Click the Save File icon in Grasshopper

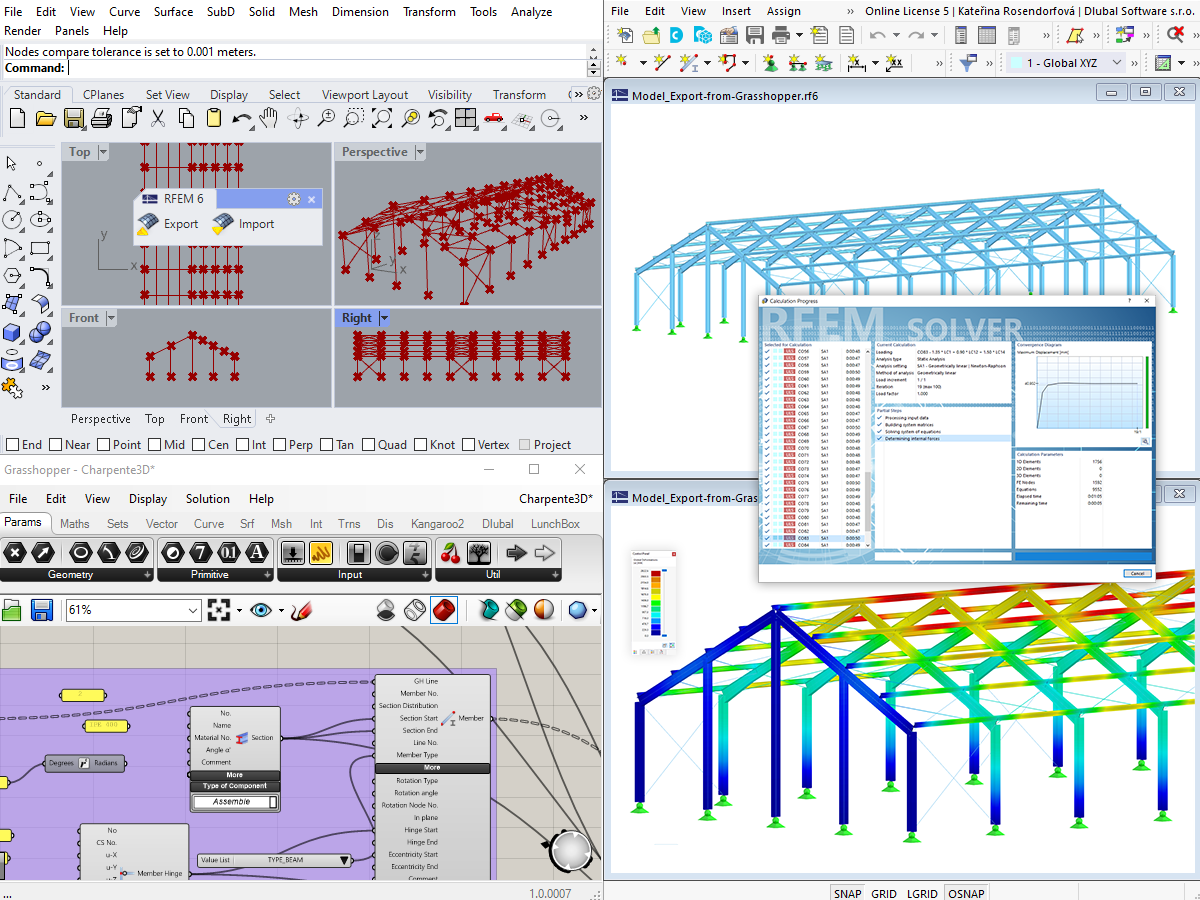42,610
